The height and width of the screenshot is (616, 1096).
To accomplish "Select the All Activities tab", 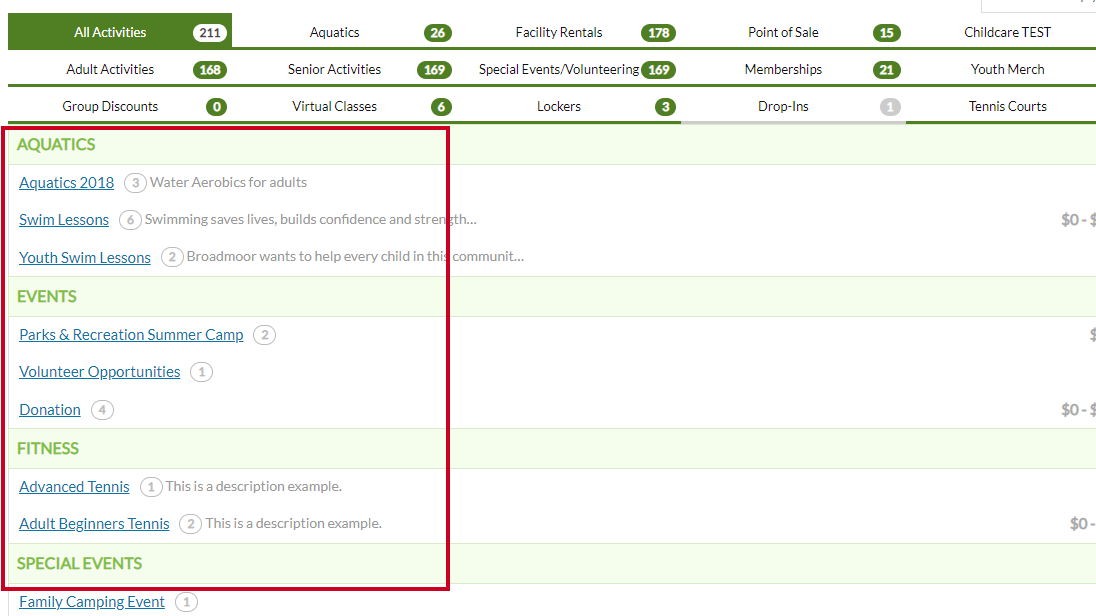I will (120, 31).
